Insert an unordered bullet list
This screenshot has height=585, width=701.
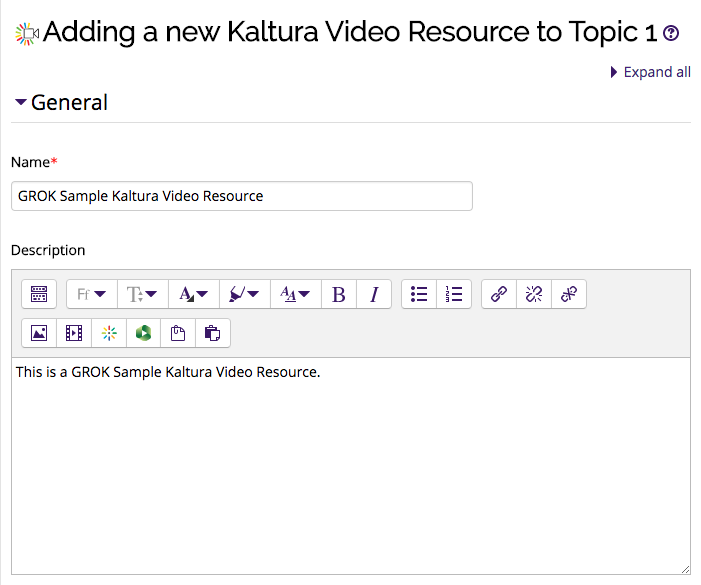coord(419,294)
